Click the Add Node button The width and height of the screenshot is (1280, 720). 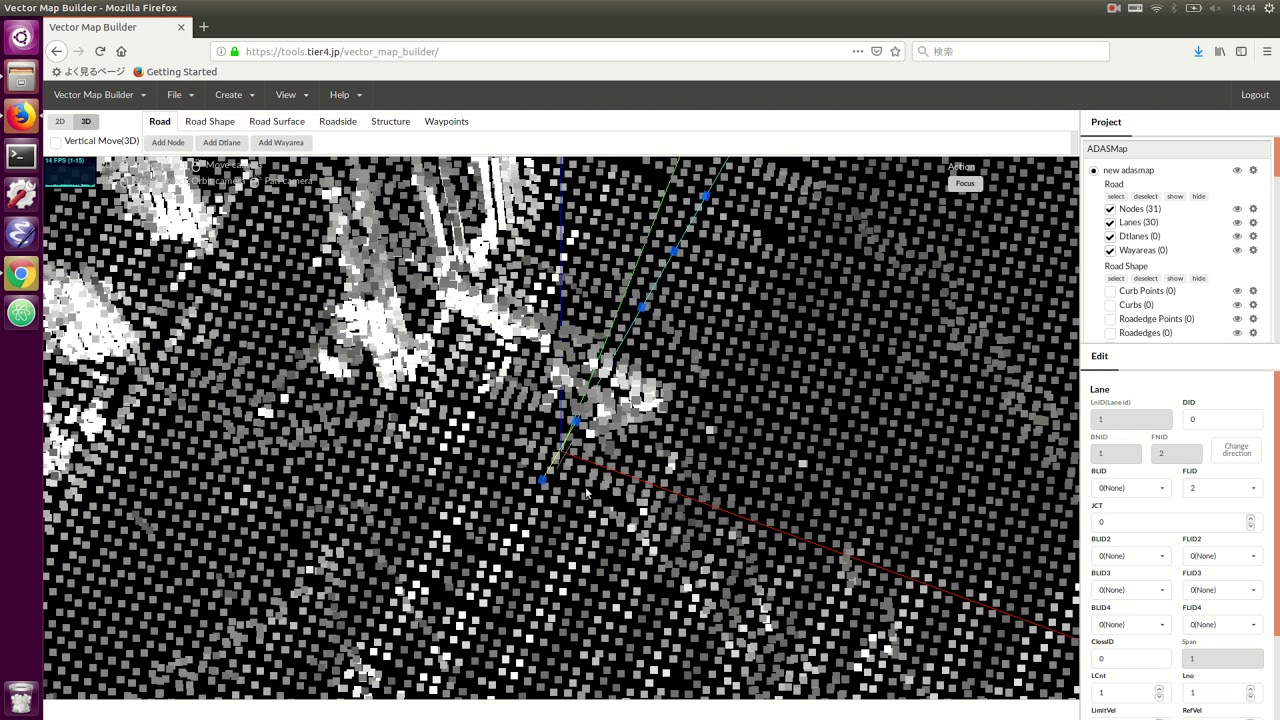[168, 143]
